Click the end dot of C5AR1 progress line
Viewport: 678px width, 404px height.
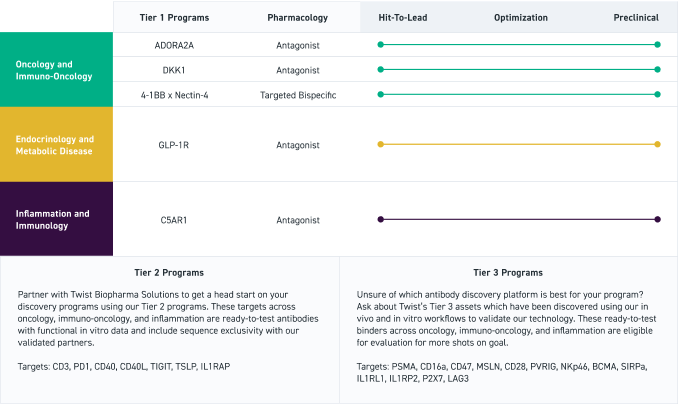[657, 219]
